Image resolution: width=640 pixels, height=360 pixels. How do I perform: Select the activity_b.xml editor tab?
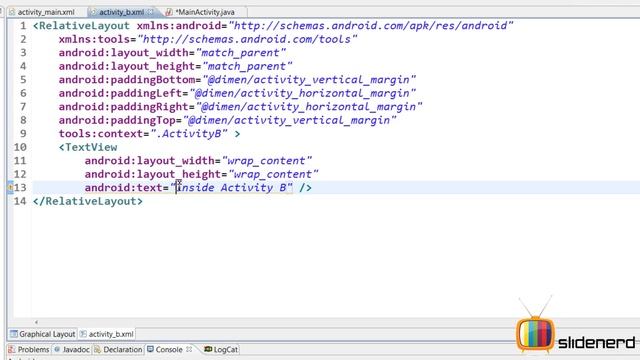click(121, 12)
